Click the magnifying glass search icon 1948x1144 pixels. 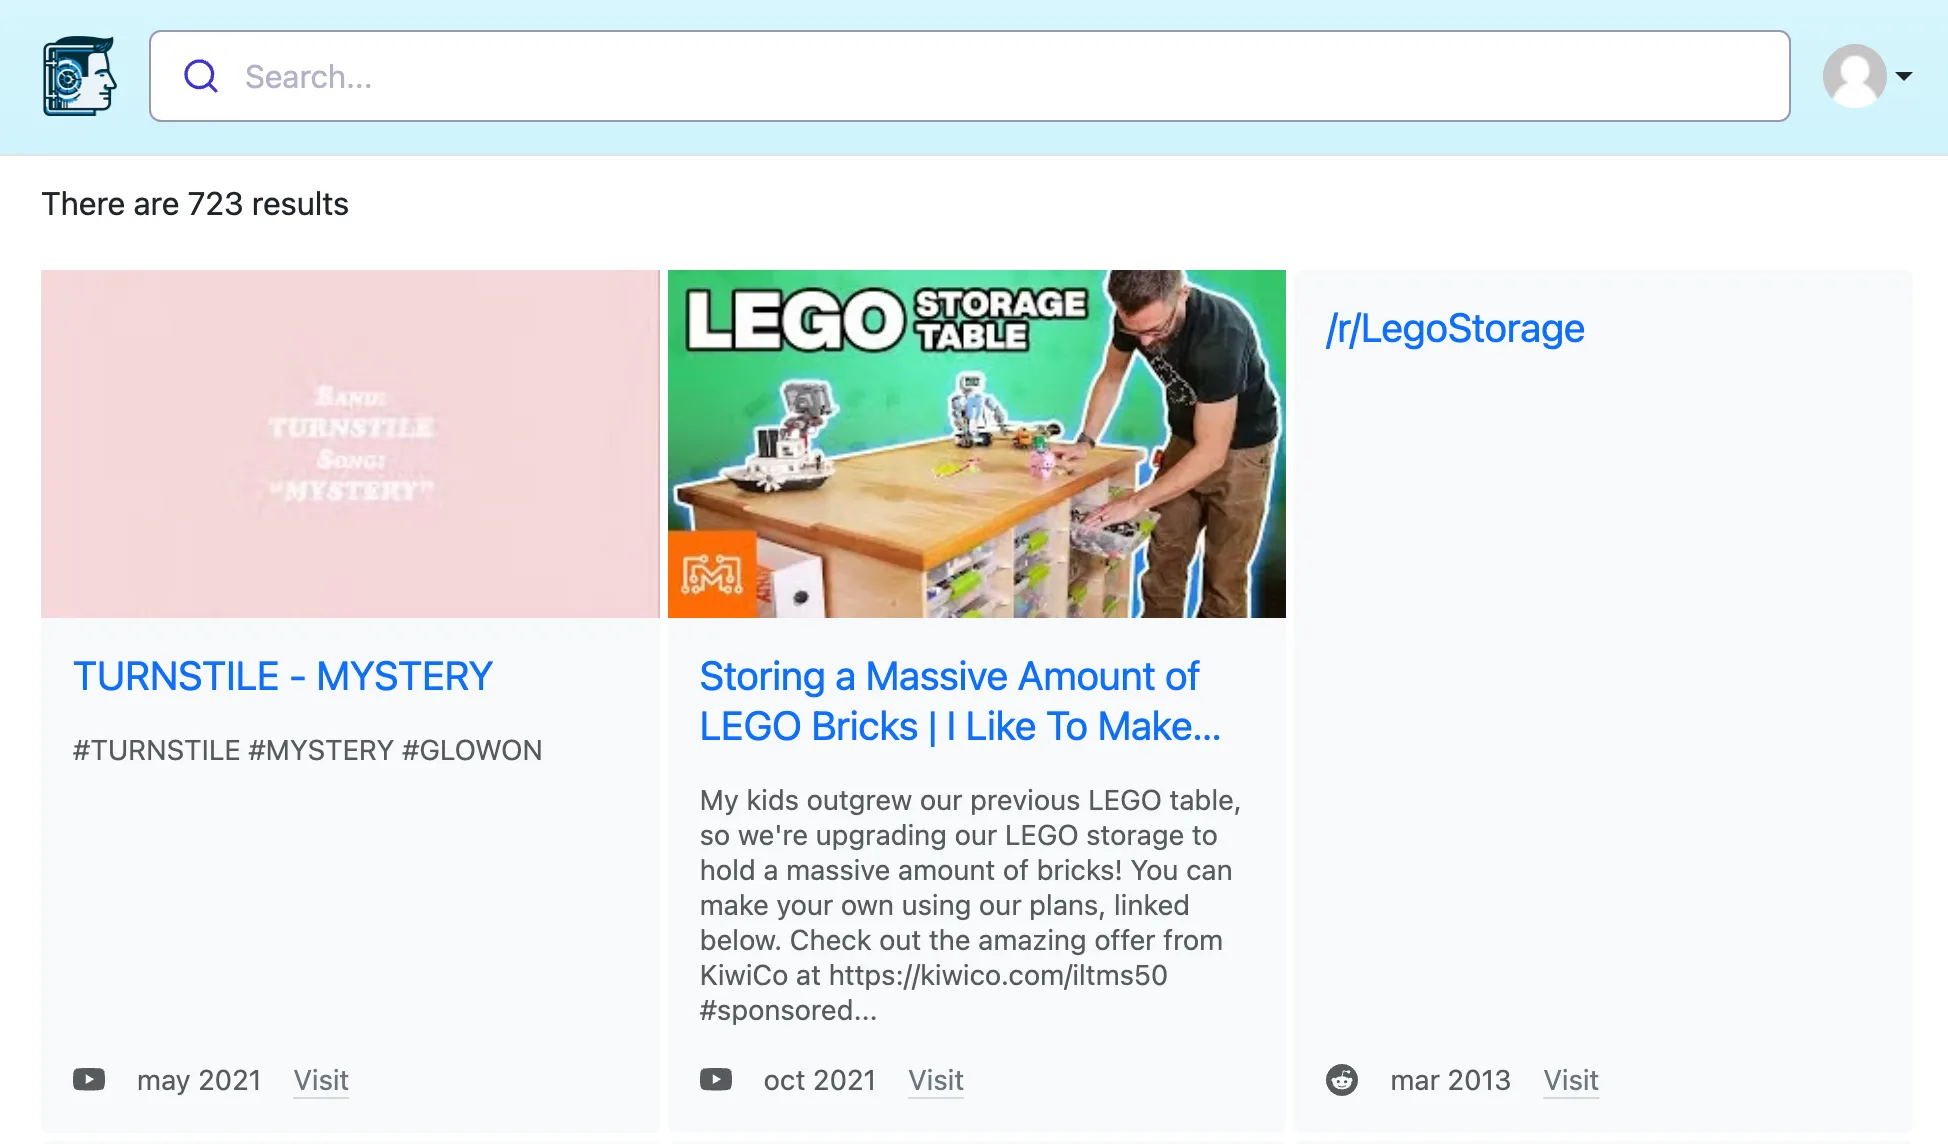(201, 76)
